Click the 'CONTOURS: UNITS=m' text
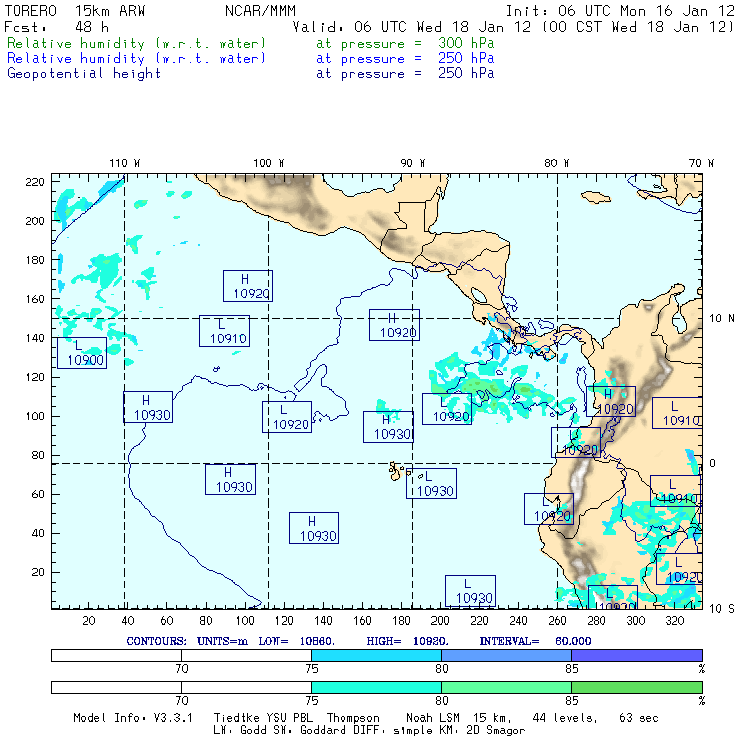The width and height of the screenshot is (740, 740). tap(187, 641)
